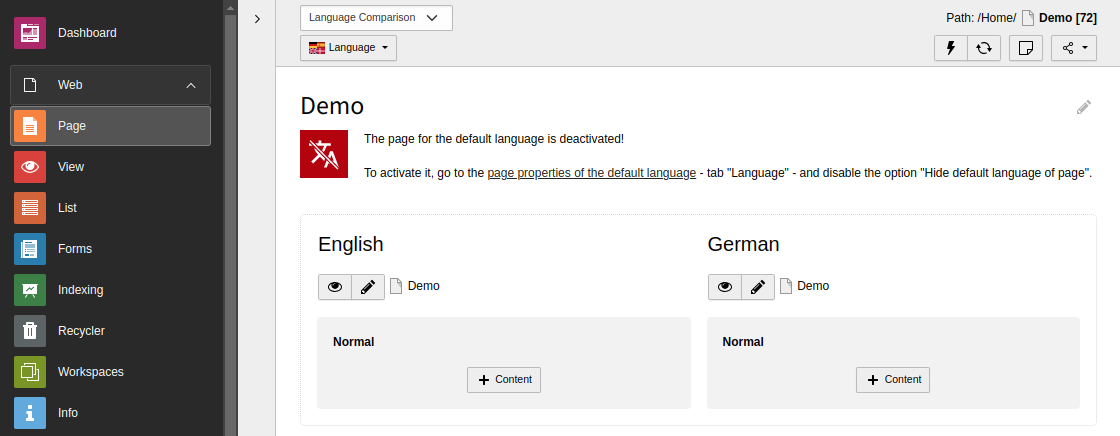Viewport: 1120px width, 436px height.
Task: Clear caches with the lightning bolt button
Action: (951, 48)
